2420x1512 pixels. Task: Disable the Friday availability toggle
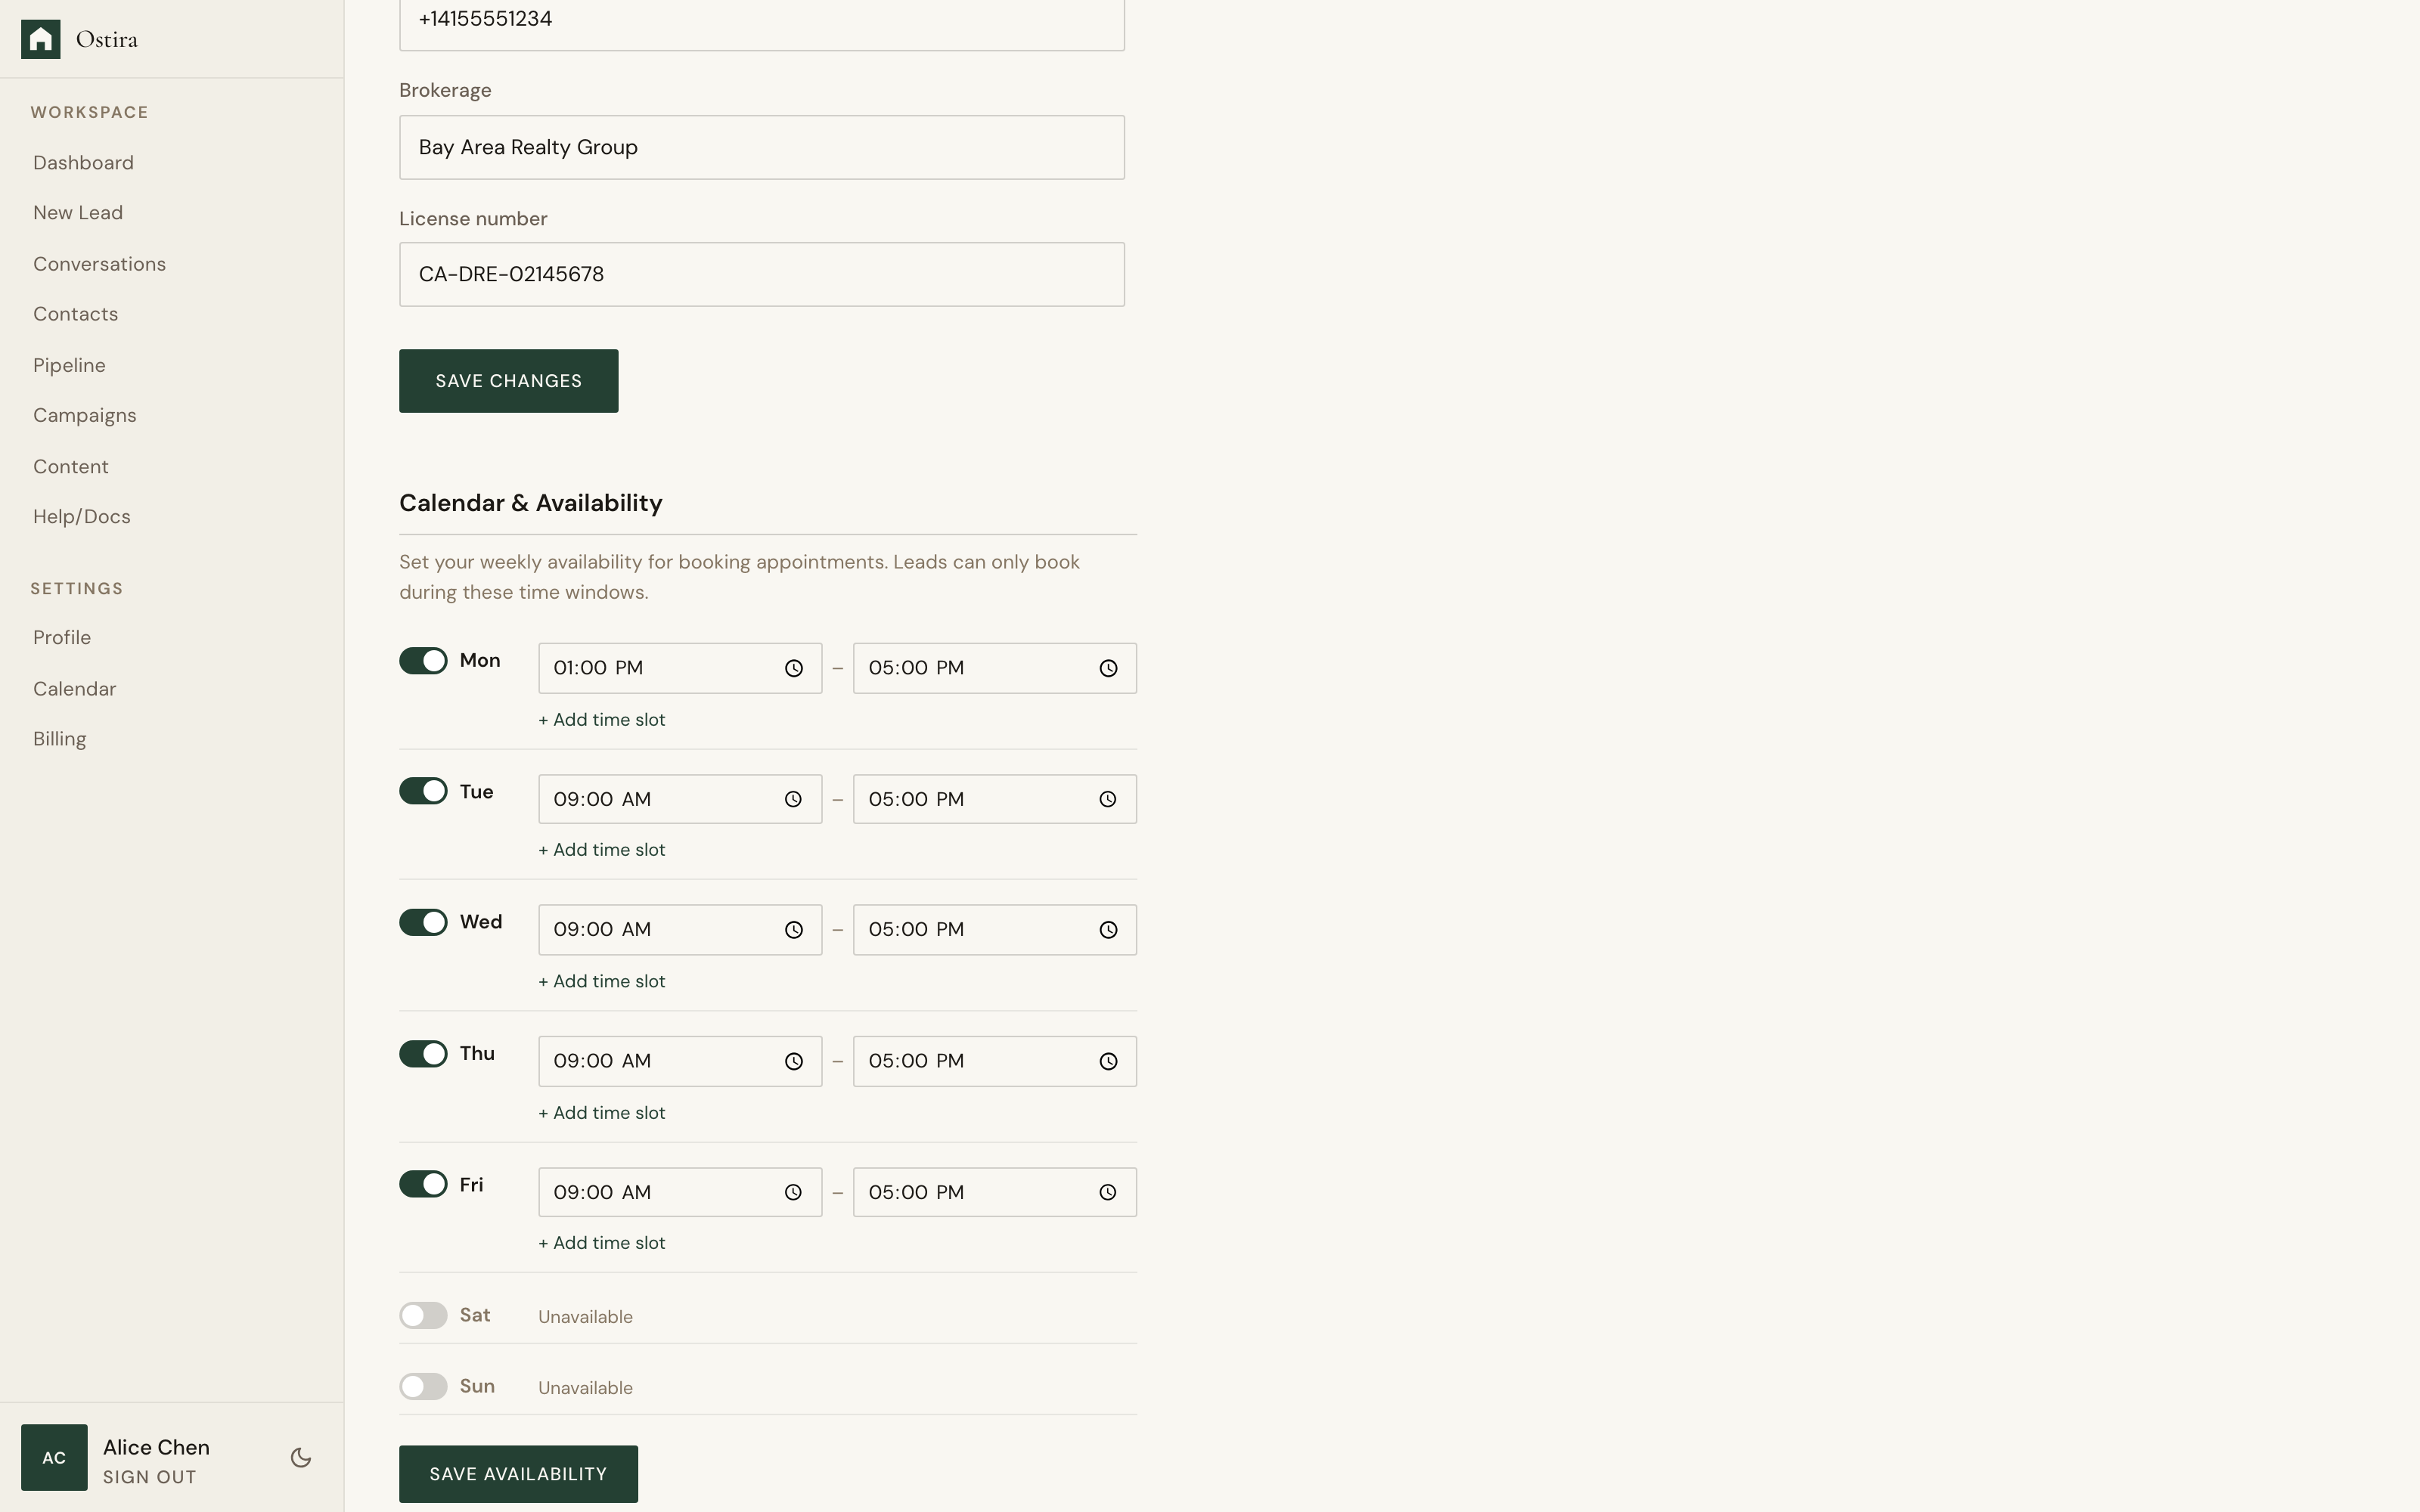pyautogui.click(x=423, y=1184)
